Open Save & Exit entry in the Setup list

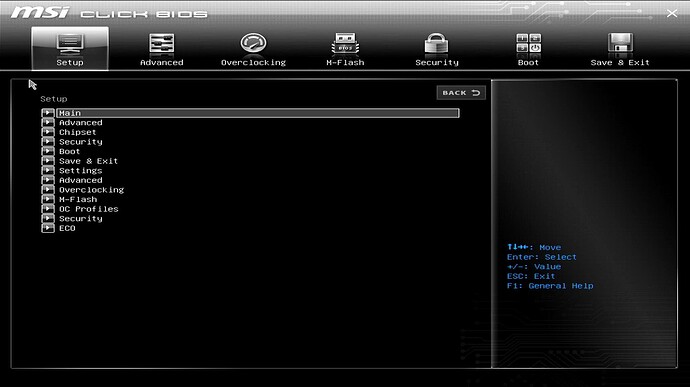tap(88, 161)
